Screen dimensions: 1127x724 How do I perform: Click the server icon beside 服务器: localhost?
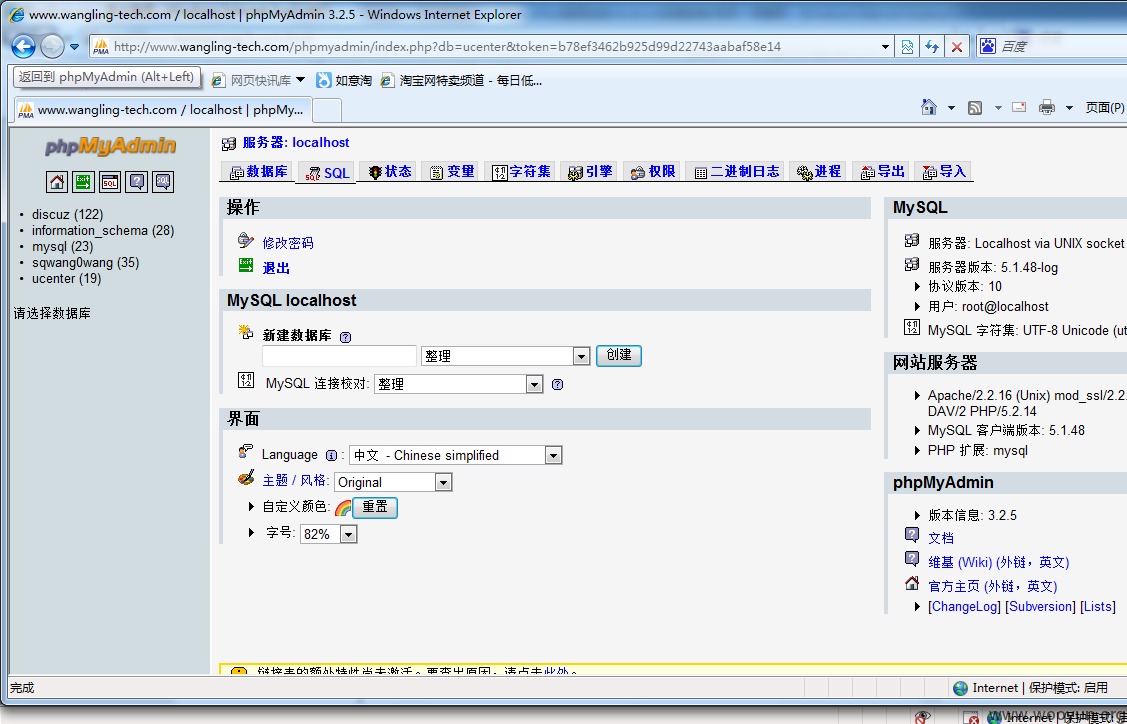tap(229, 143)
